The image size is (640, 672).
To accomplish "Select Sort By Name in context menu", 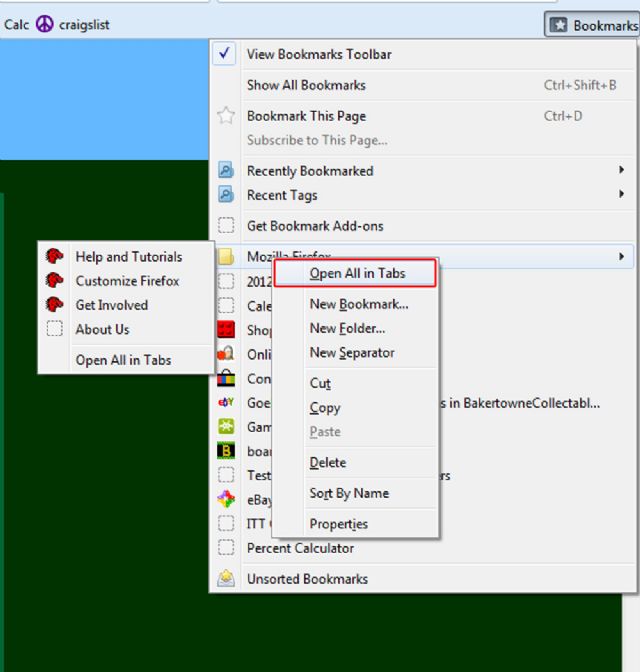I will pyautogui.click(x=349, y=493).
